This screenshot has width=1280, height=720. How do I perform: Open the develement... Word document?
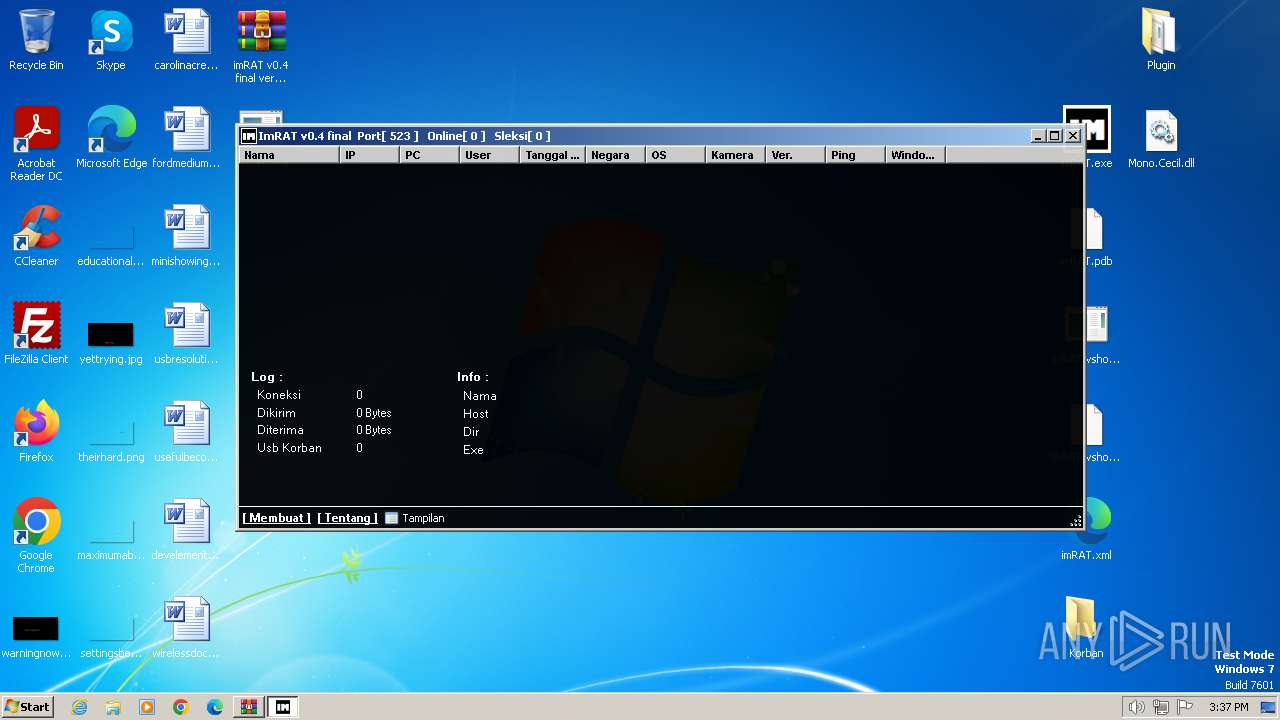tap(186, 530)
